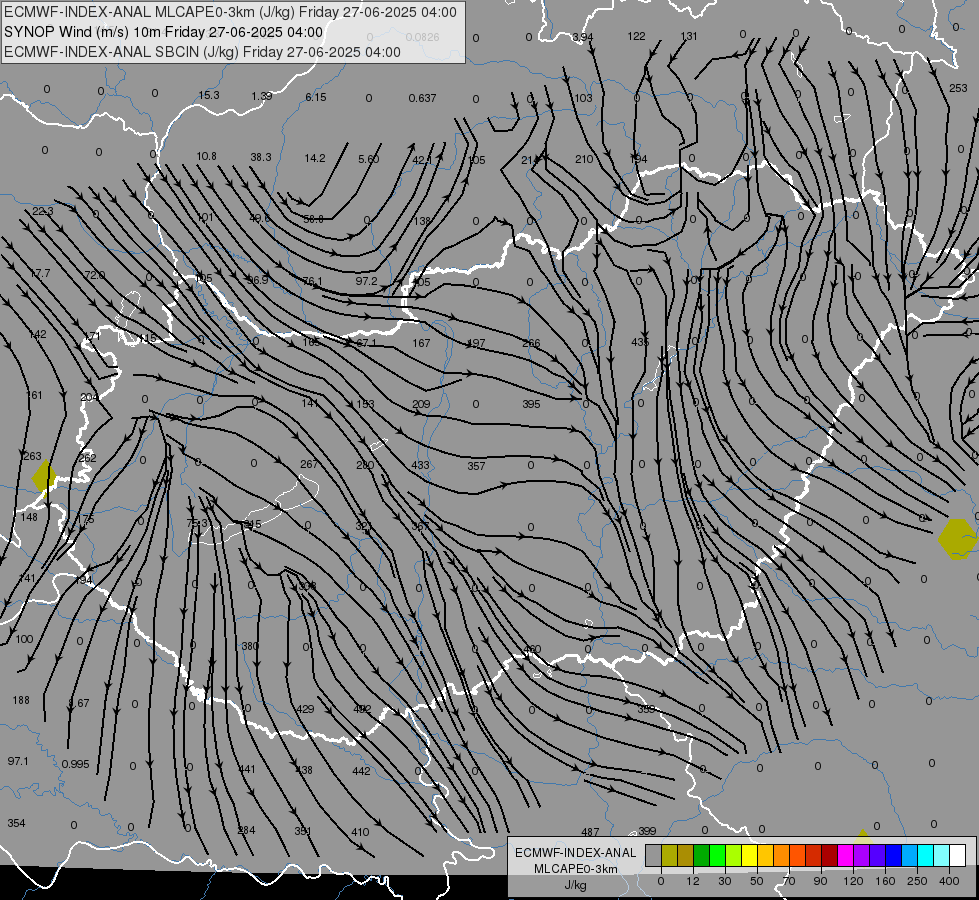
Task: Select the SYNOP Wind 10m title line
Action: tap(163, 32)
